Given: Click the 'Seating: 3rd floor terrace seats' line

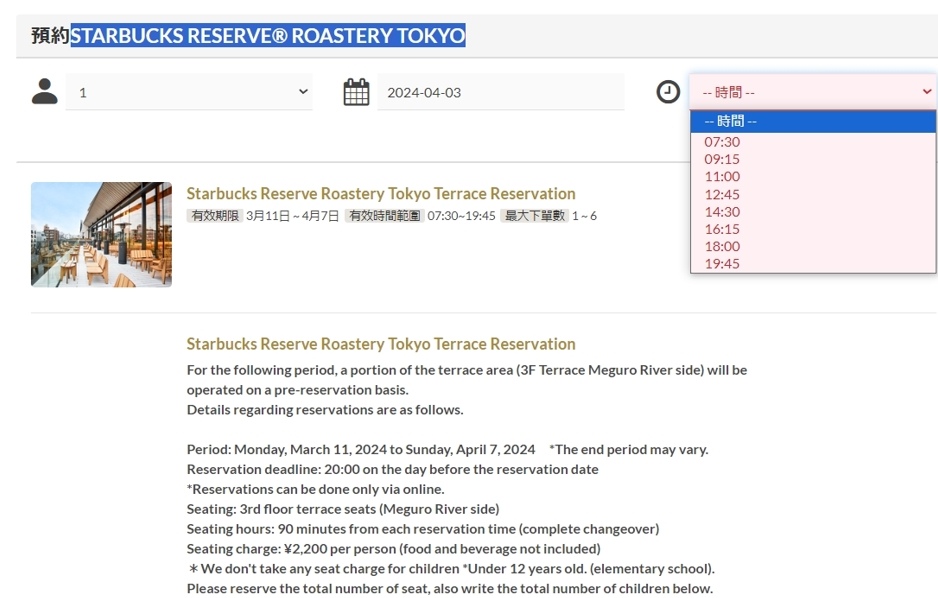Looking at the screenshot, I should pyautogui.click(x=343, y=509).
